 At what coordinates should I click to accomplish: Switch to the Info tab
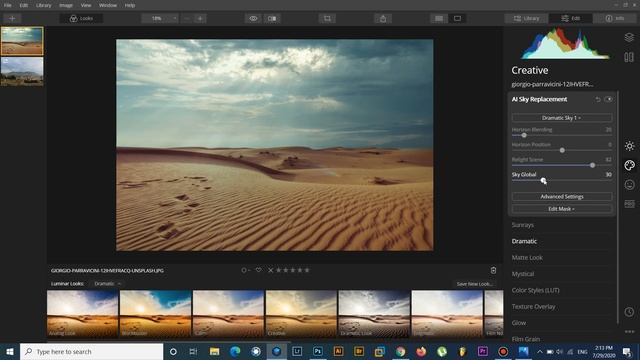(615, 18)
